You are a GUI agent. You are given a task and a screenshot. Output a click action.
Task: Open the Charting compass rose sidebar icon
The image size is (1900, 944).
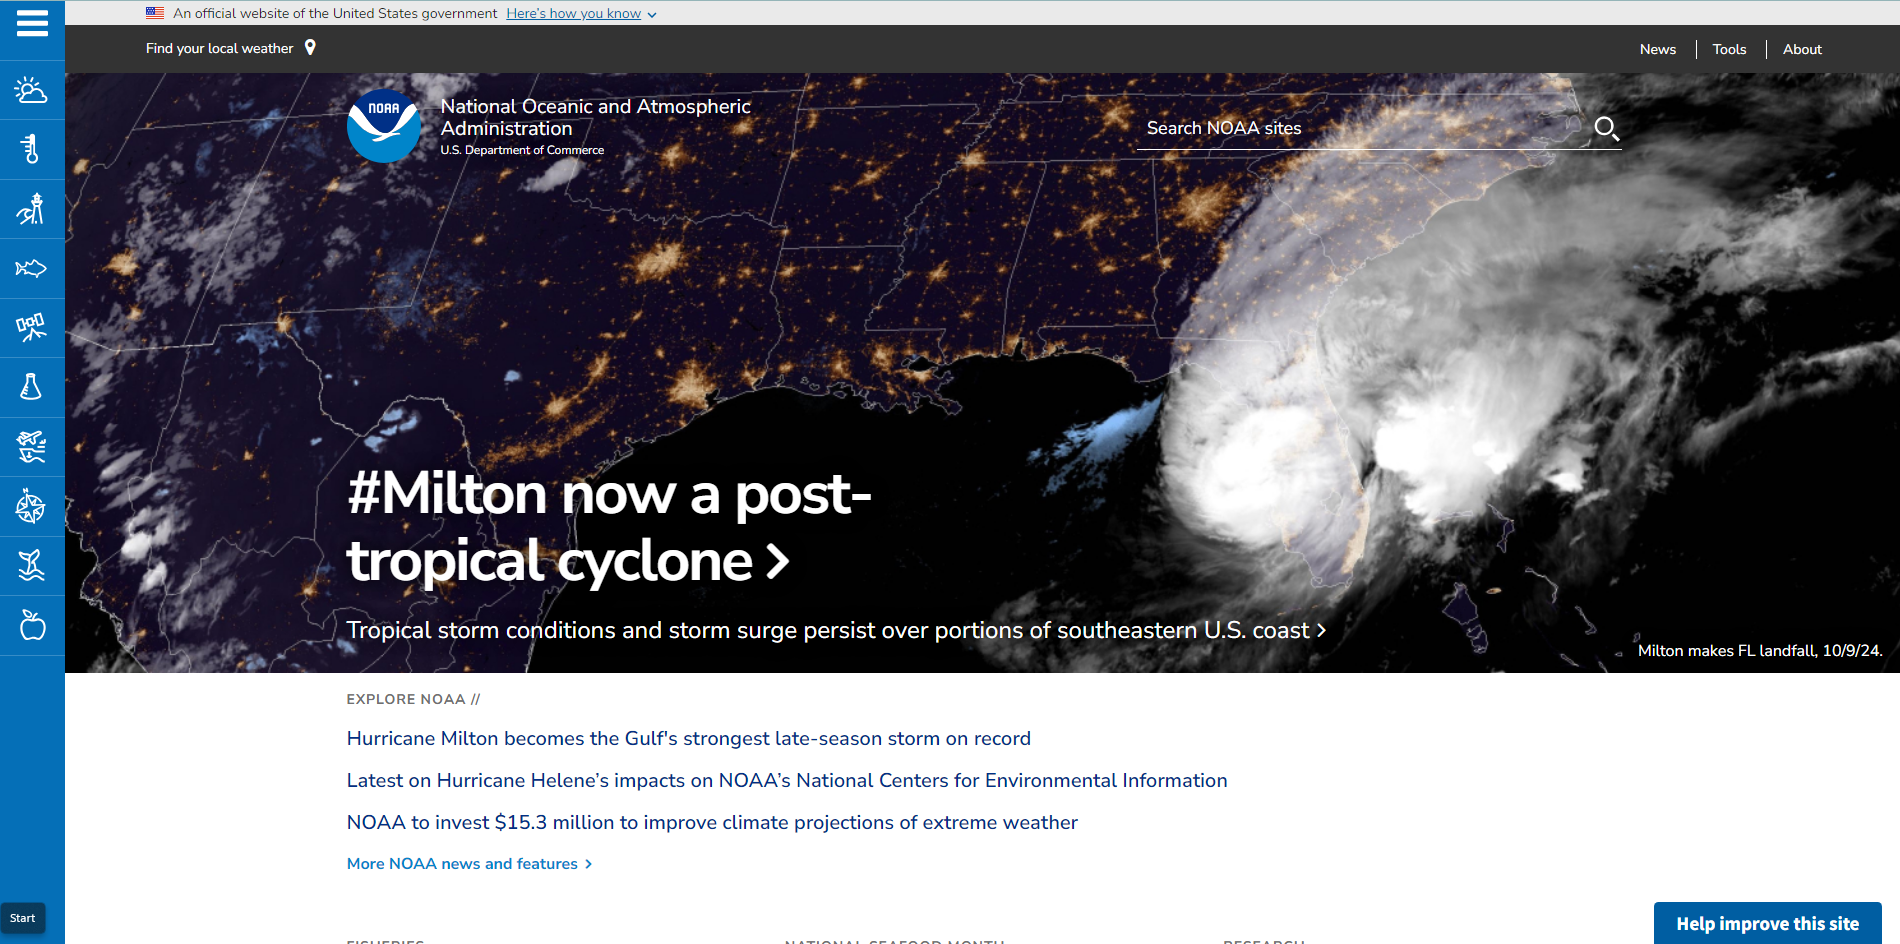coord(32,507)
